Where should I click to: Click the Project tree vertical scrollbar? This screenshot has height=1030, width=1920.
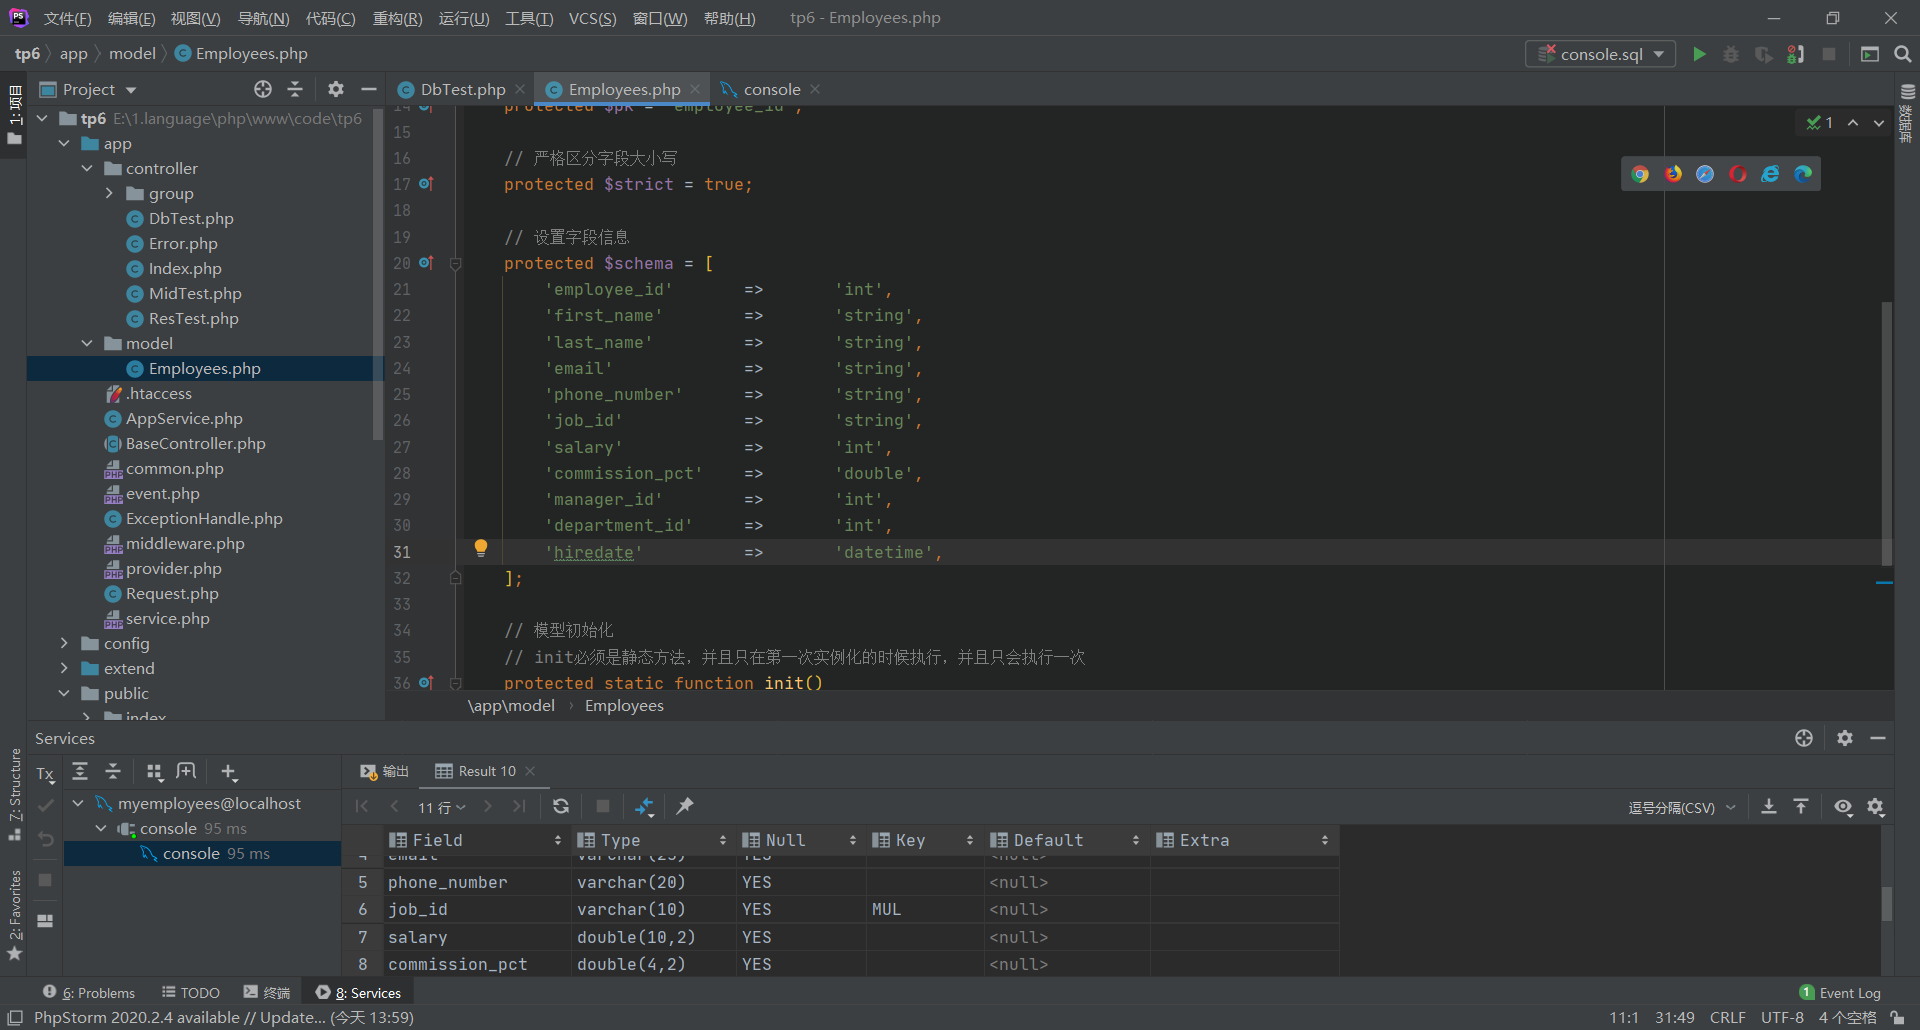(x=378, y=275)
